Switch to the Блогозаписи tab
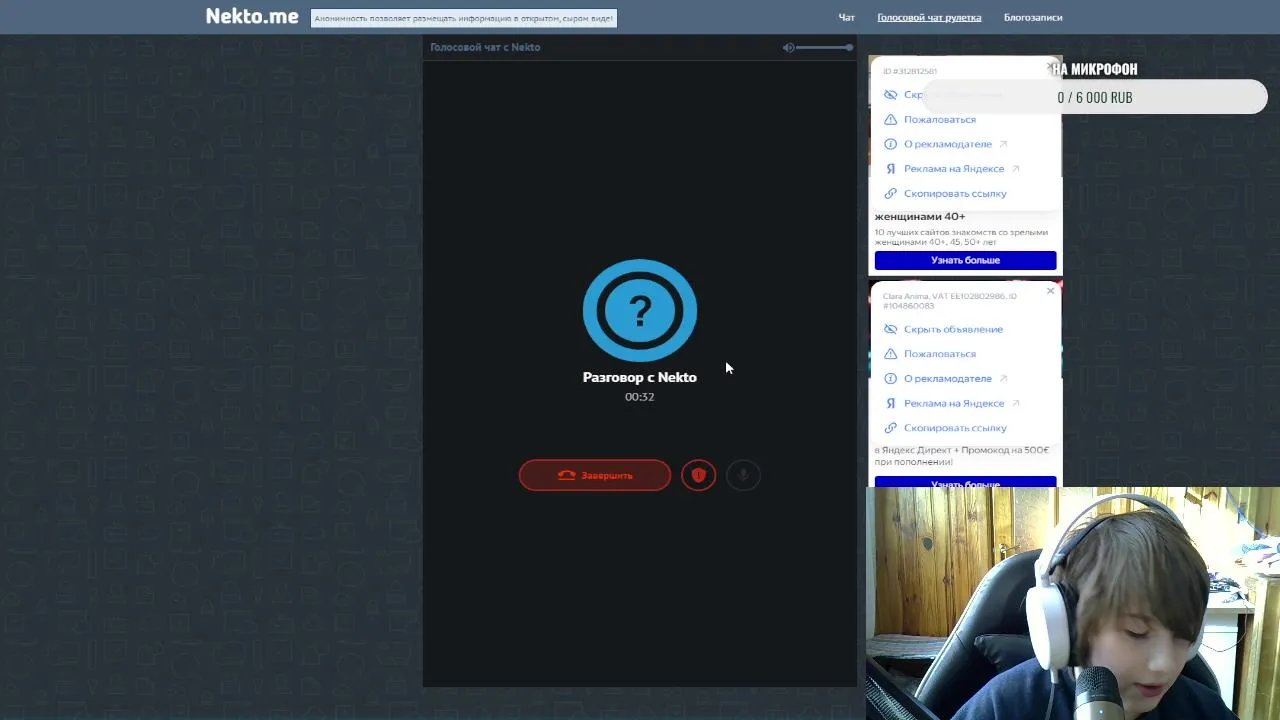Viewport: 1280px width, 720px height. 1033,17
